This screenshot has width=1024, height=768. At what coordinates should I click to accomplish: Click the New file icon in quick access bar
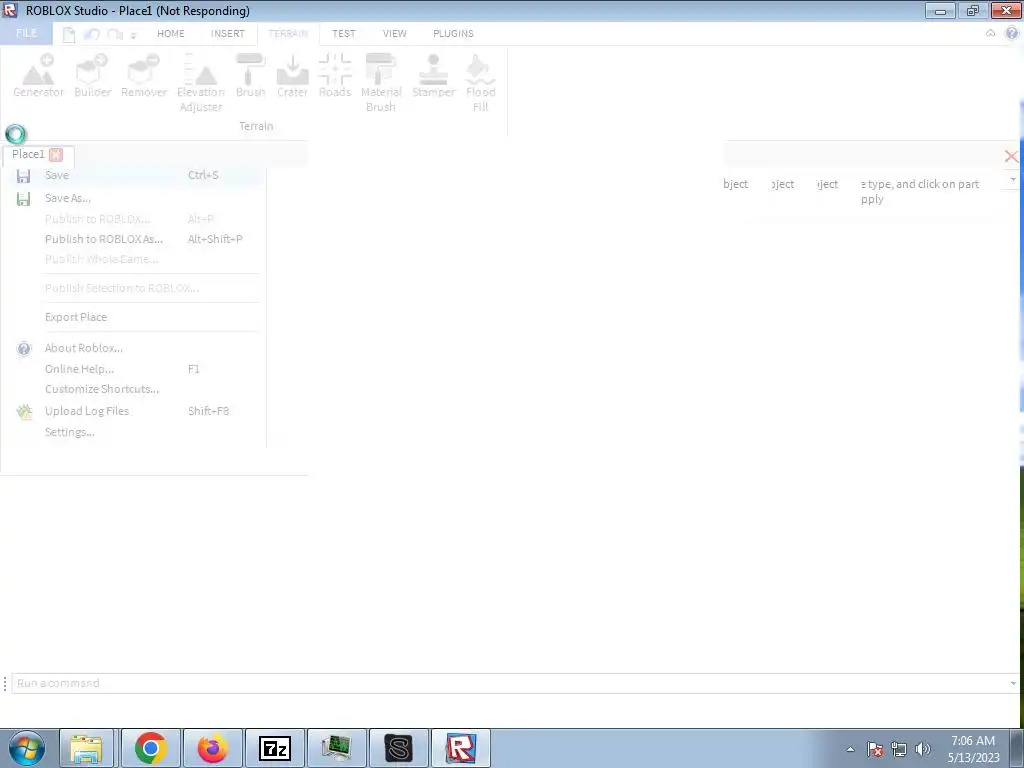pos(69,35)
